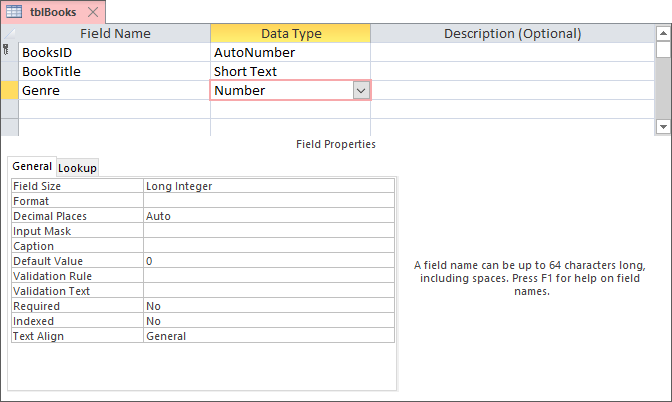Close the tblBooks tab
The height and width of the screenshot is (402, 672).
tap(92, 12)
